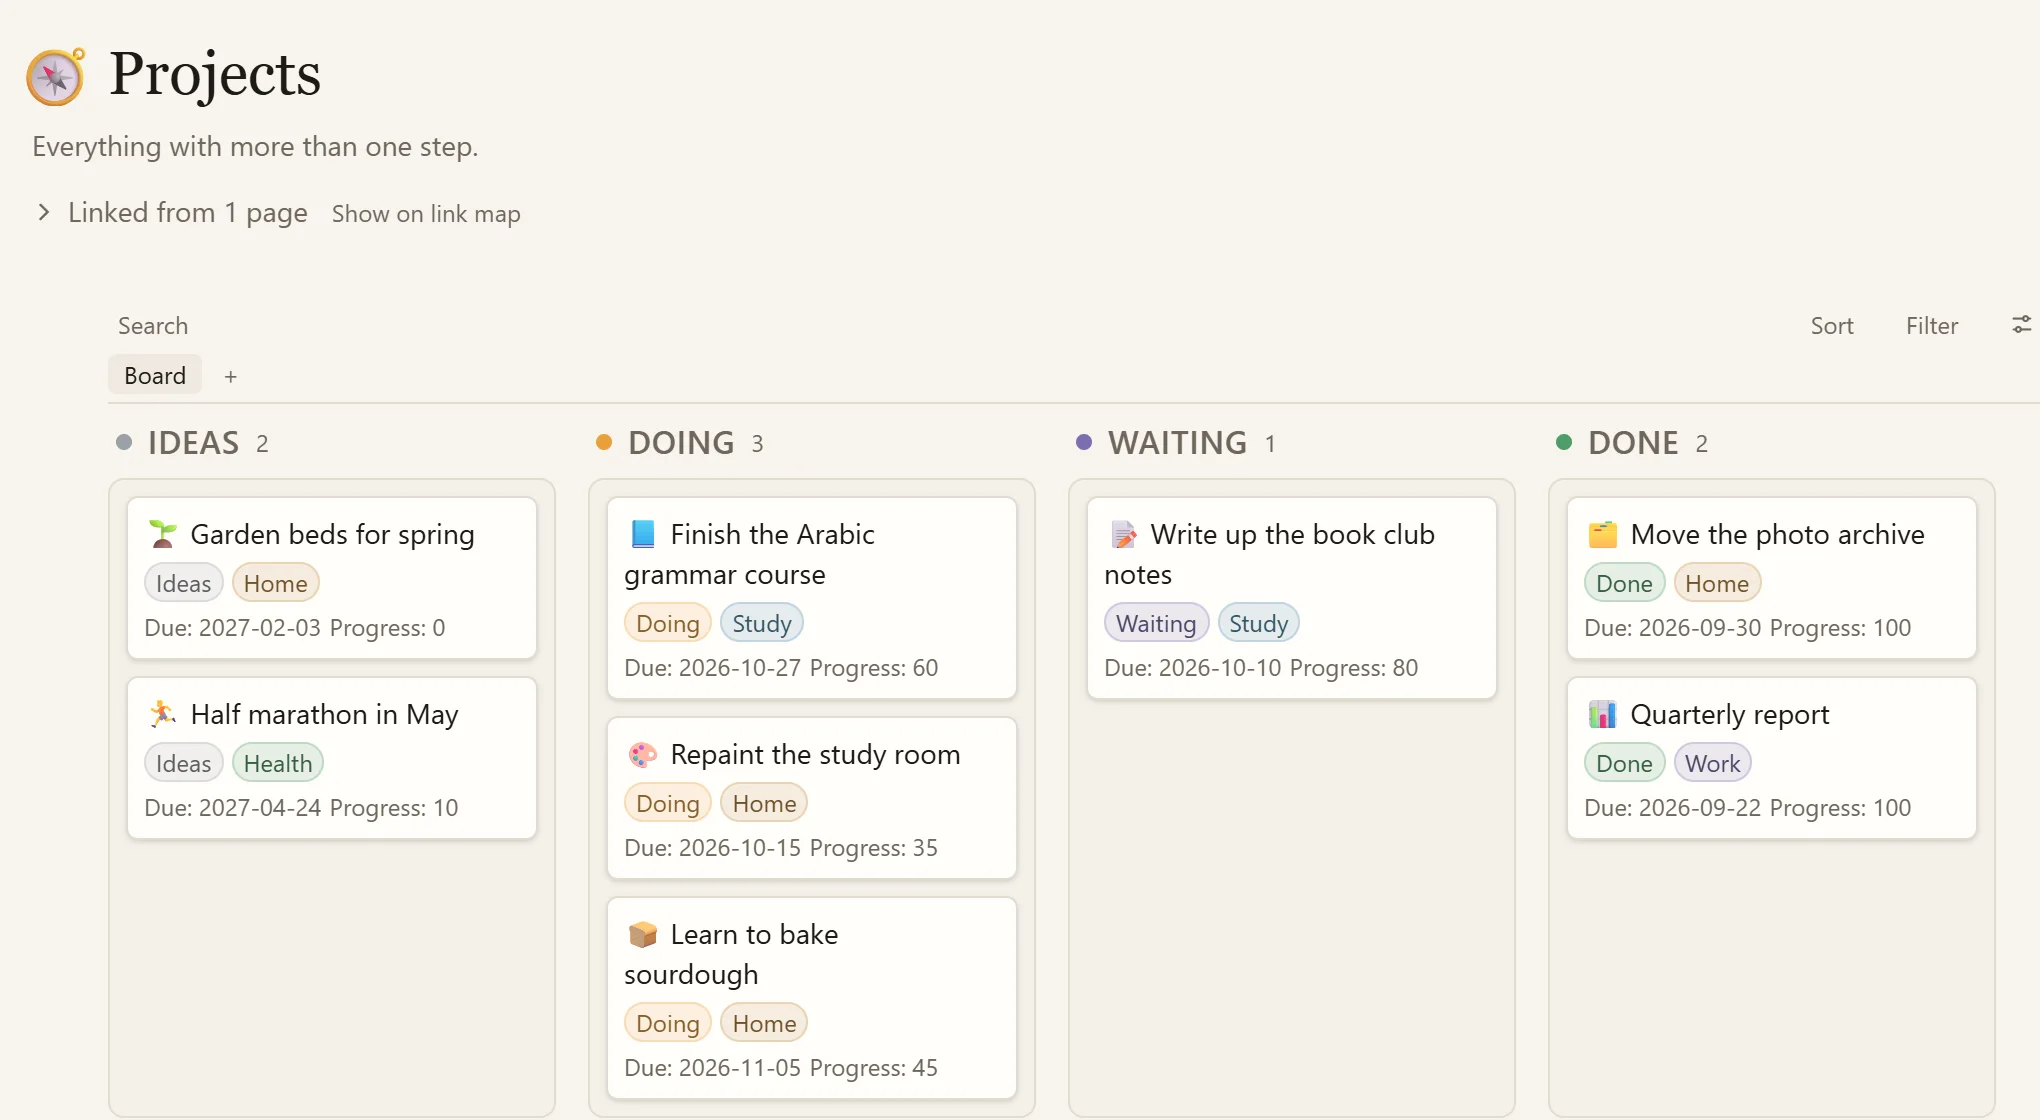Viewport: 2040px width, 1120px height.
Task: Click the Done tag on Quarterly report card
Action: click(x=1625, y=763)
